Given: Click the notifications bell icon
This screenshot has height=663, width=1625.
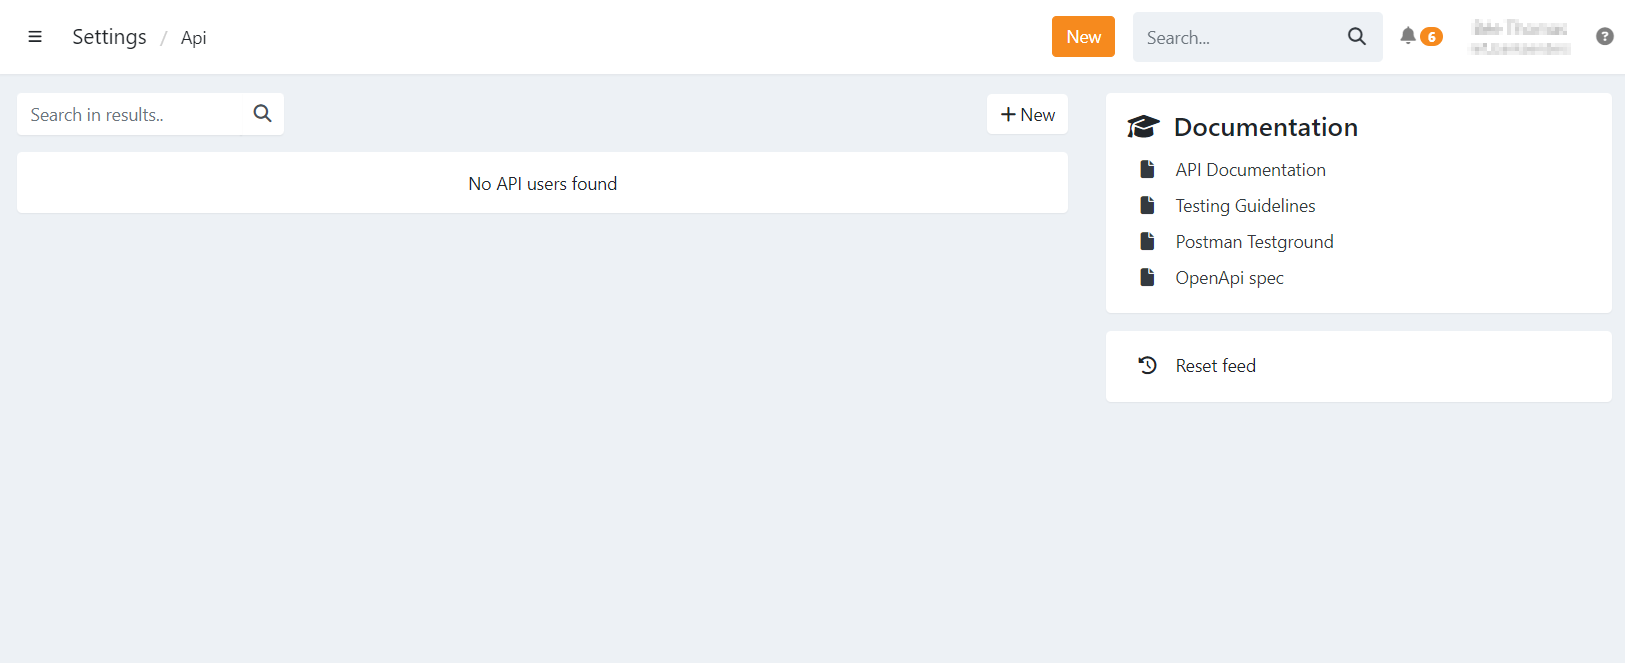Looking at the screenshot, I should [1408, 36].
